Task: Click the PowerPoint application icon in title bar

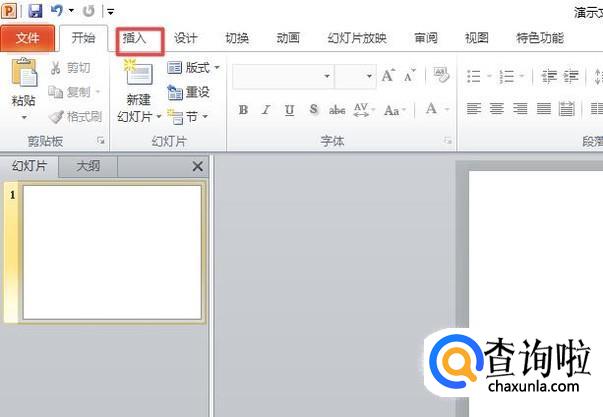Action: tap(9, 10)
